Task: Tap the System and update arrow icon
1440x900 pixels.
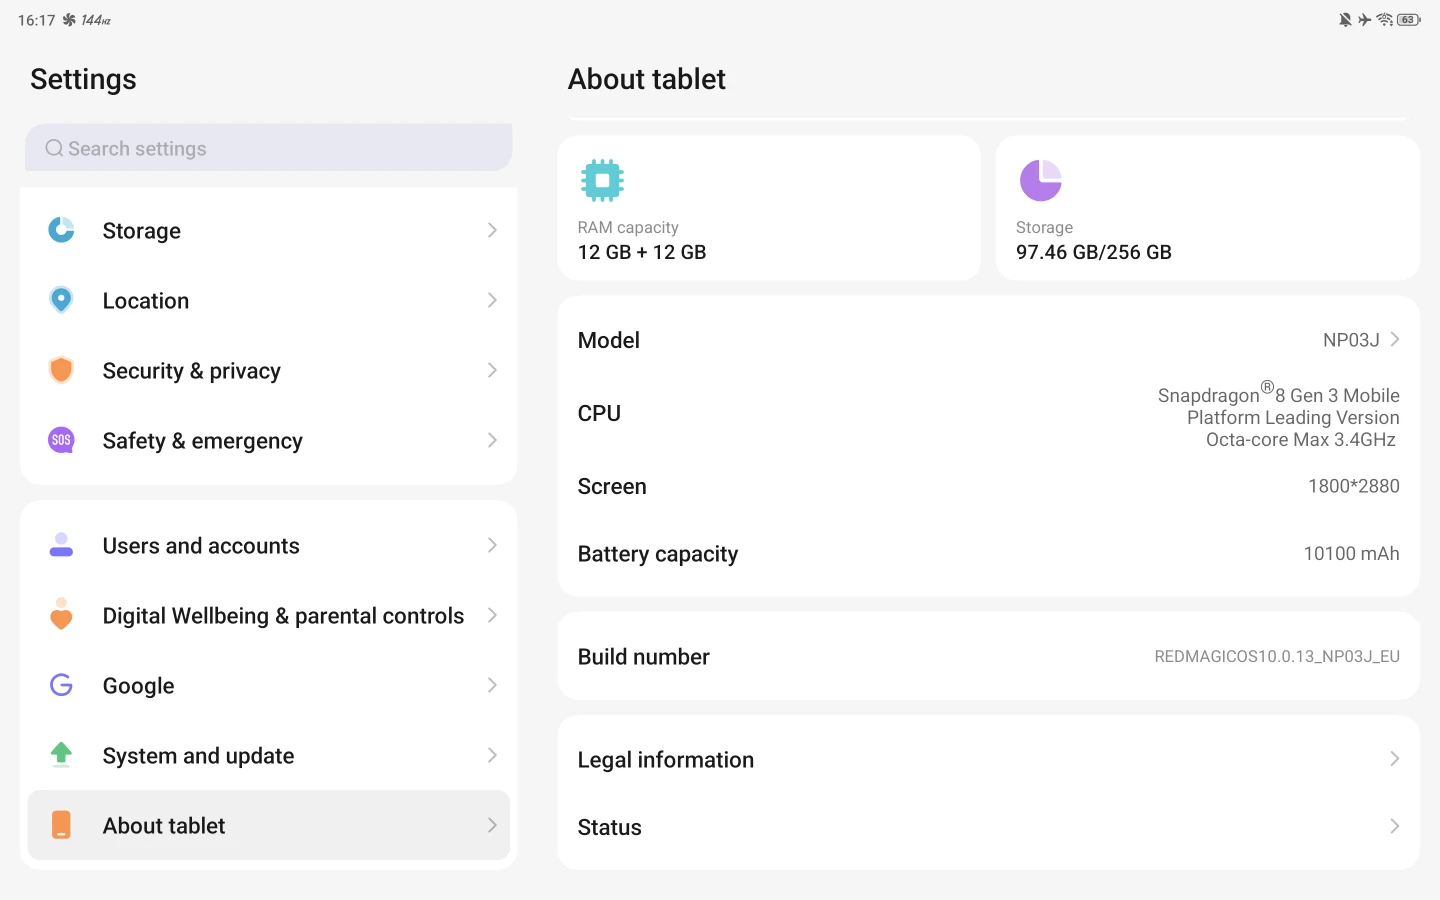Action: [x=61, y=755]
